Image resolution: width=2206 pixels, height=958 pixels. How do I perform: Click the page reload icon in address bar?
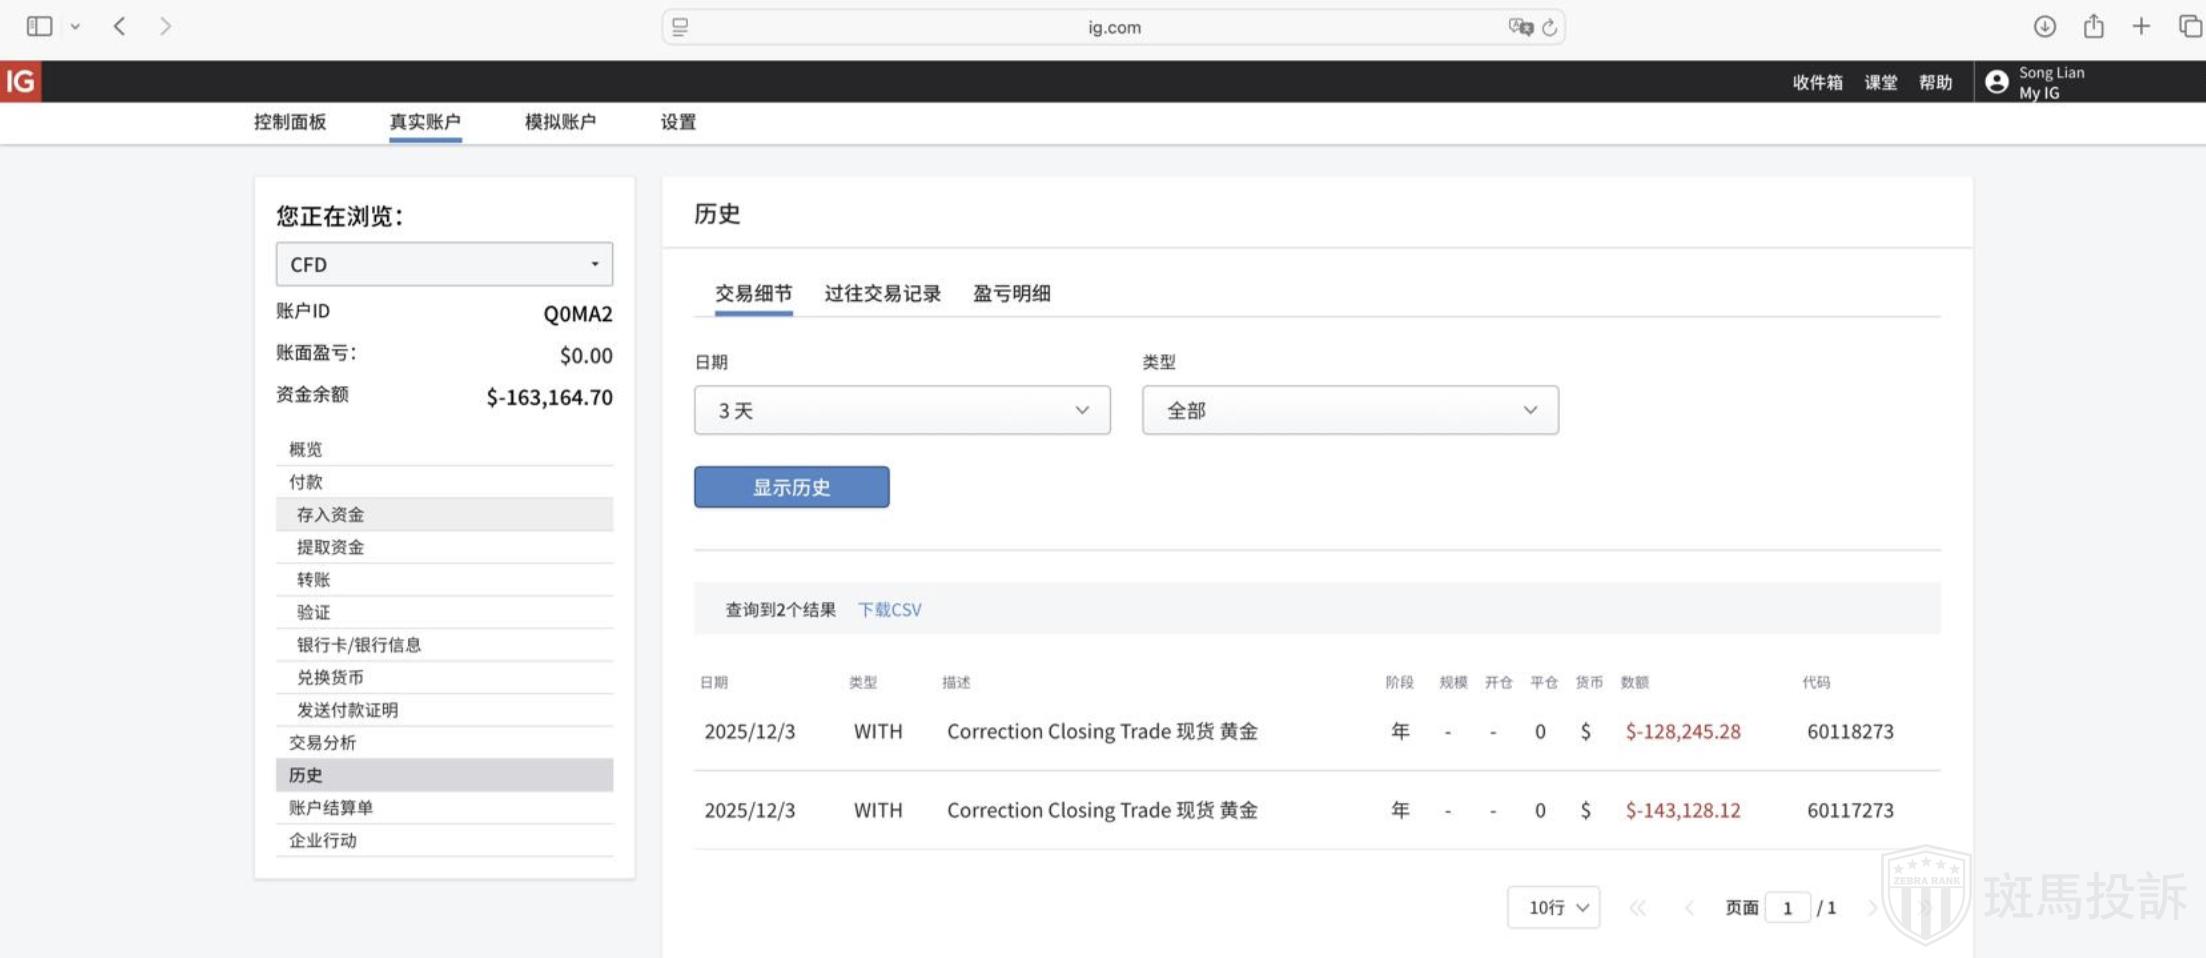tap(1549, 27)
